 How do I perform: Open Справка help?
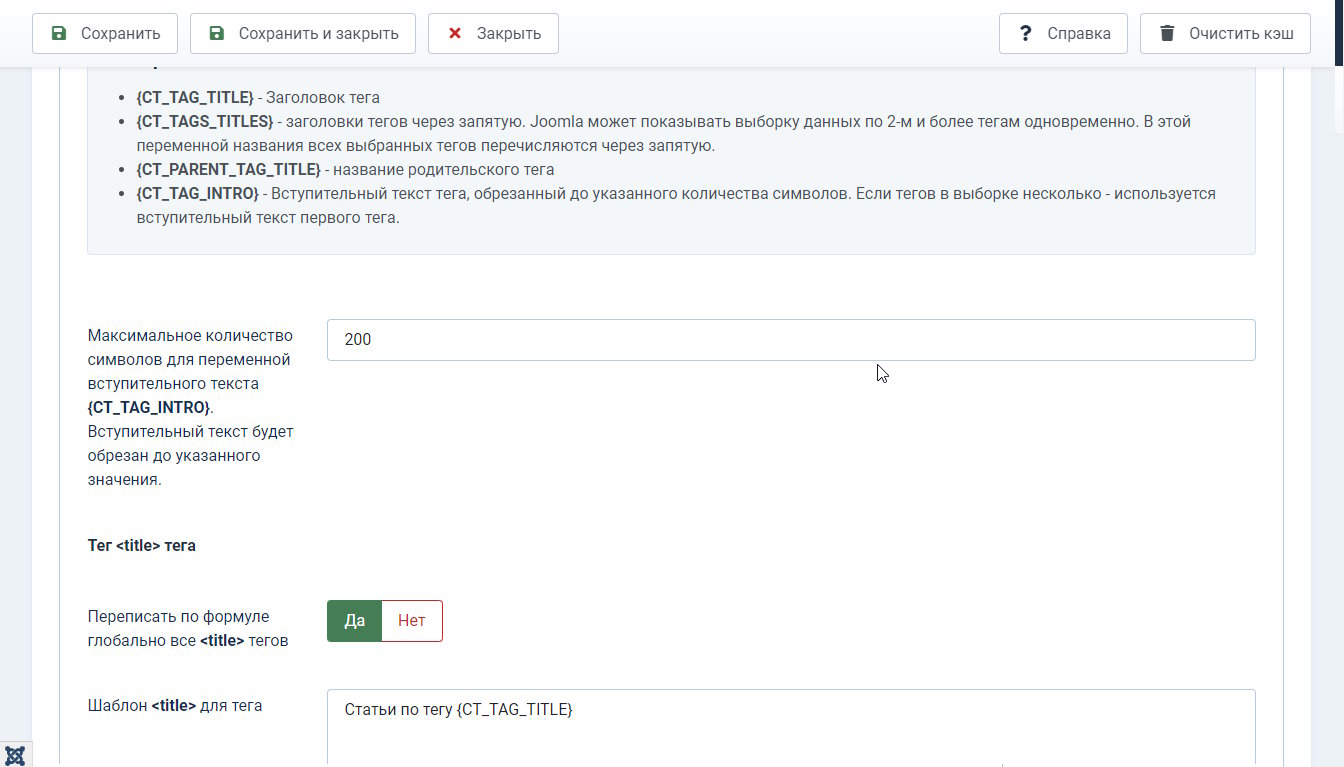point(1063,33)
